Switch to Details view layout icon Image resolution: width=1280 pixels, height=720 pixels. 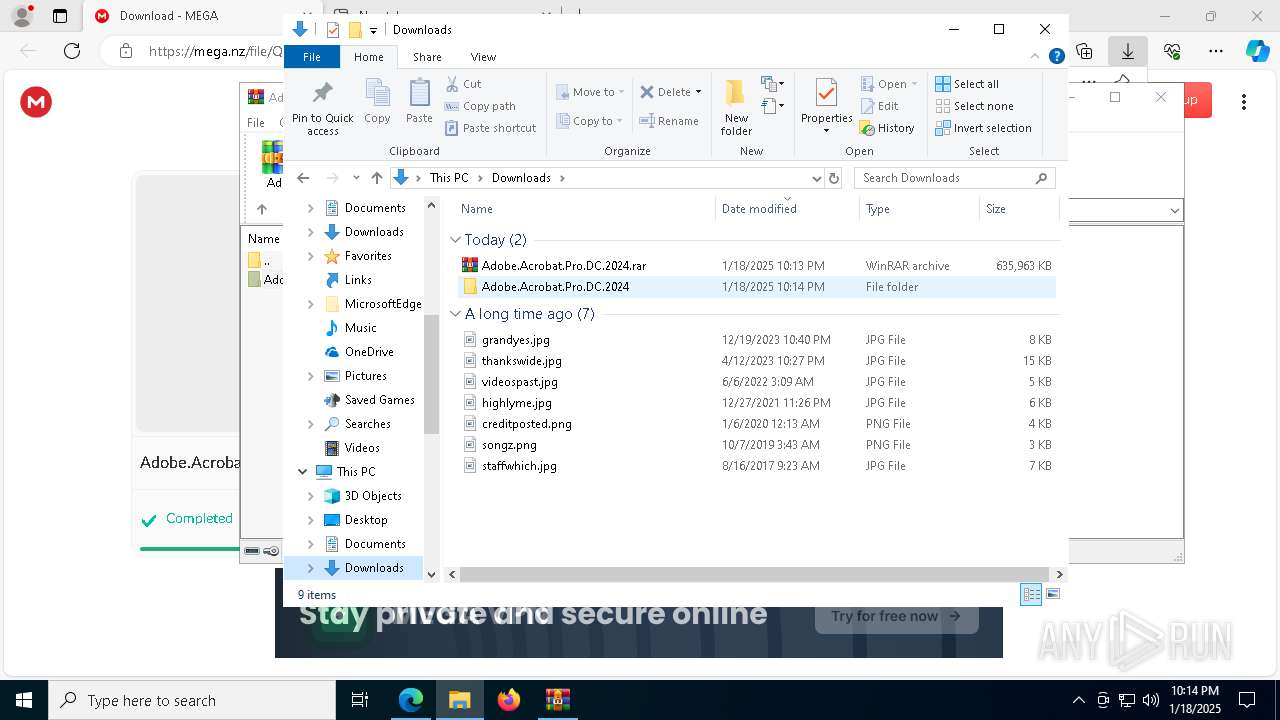pyautogui.click(x=1031, y=594)
